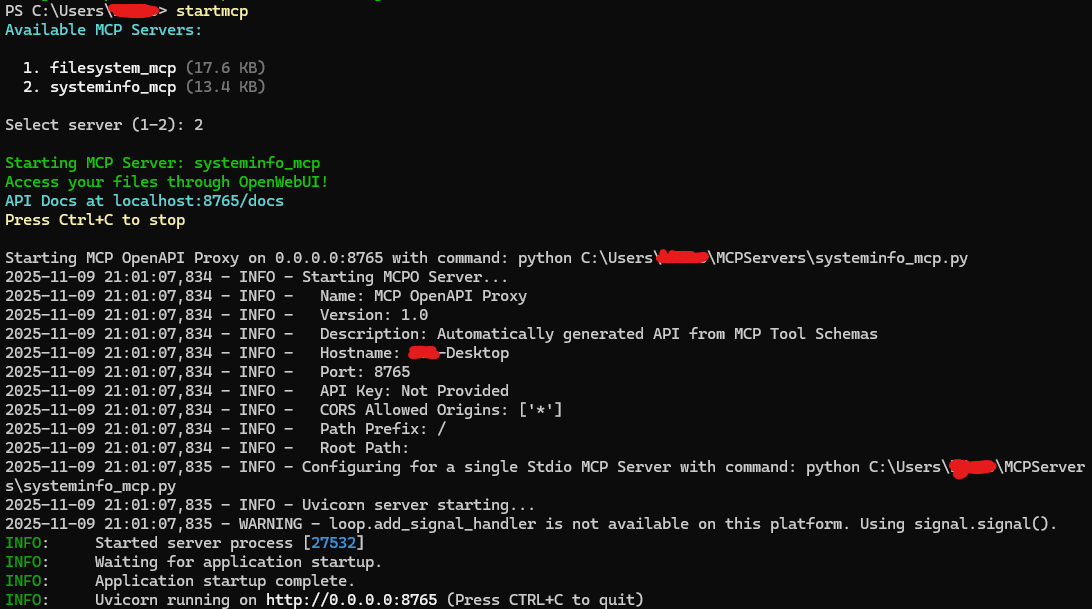Click the 'Available MCP Servers:' heading
1092x609 pixels.
(x=103, y=30)
